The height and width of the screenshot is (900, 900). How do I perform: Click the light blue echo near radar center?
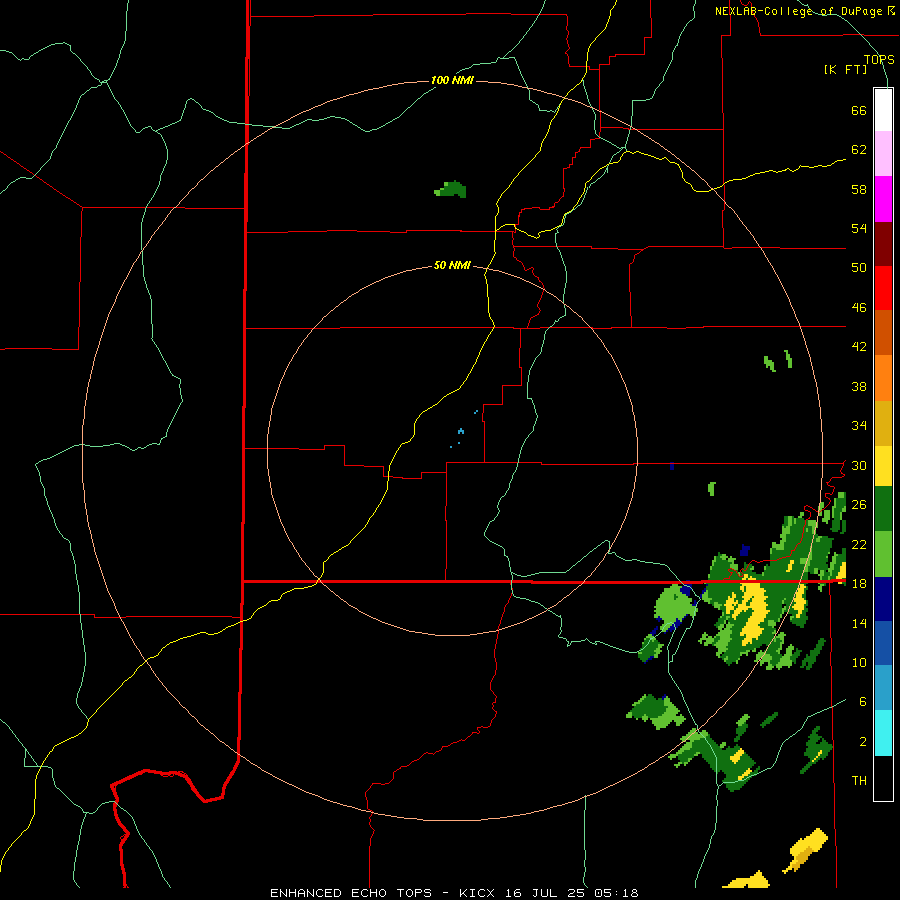click(x=461, y=431)
